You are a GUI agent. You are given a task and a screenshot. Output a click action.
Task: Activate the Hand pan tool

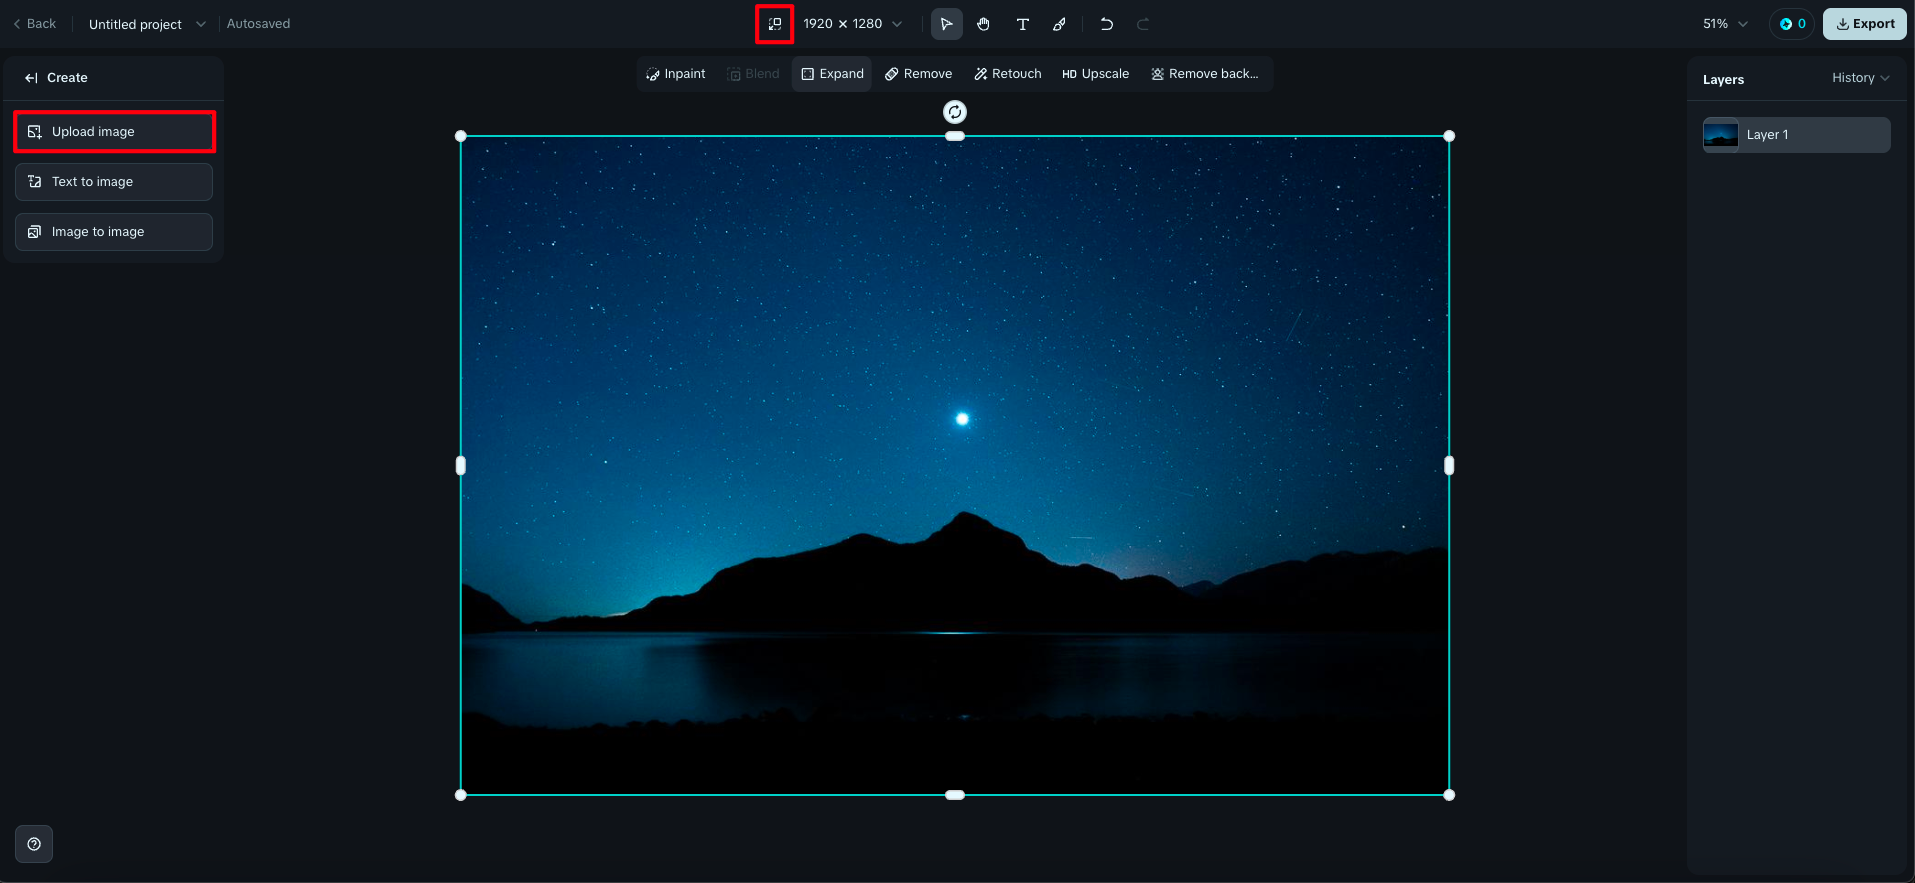pos(984,24)
